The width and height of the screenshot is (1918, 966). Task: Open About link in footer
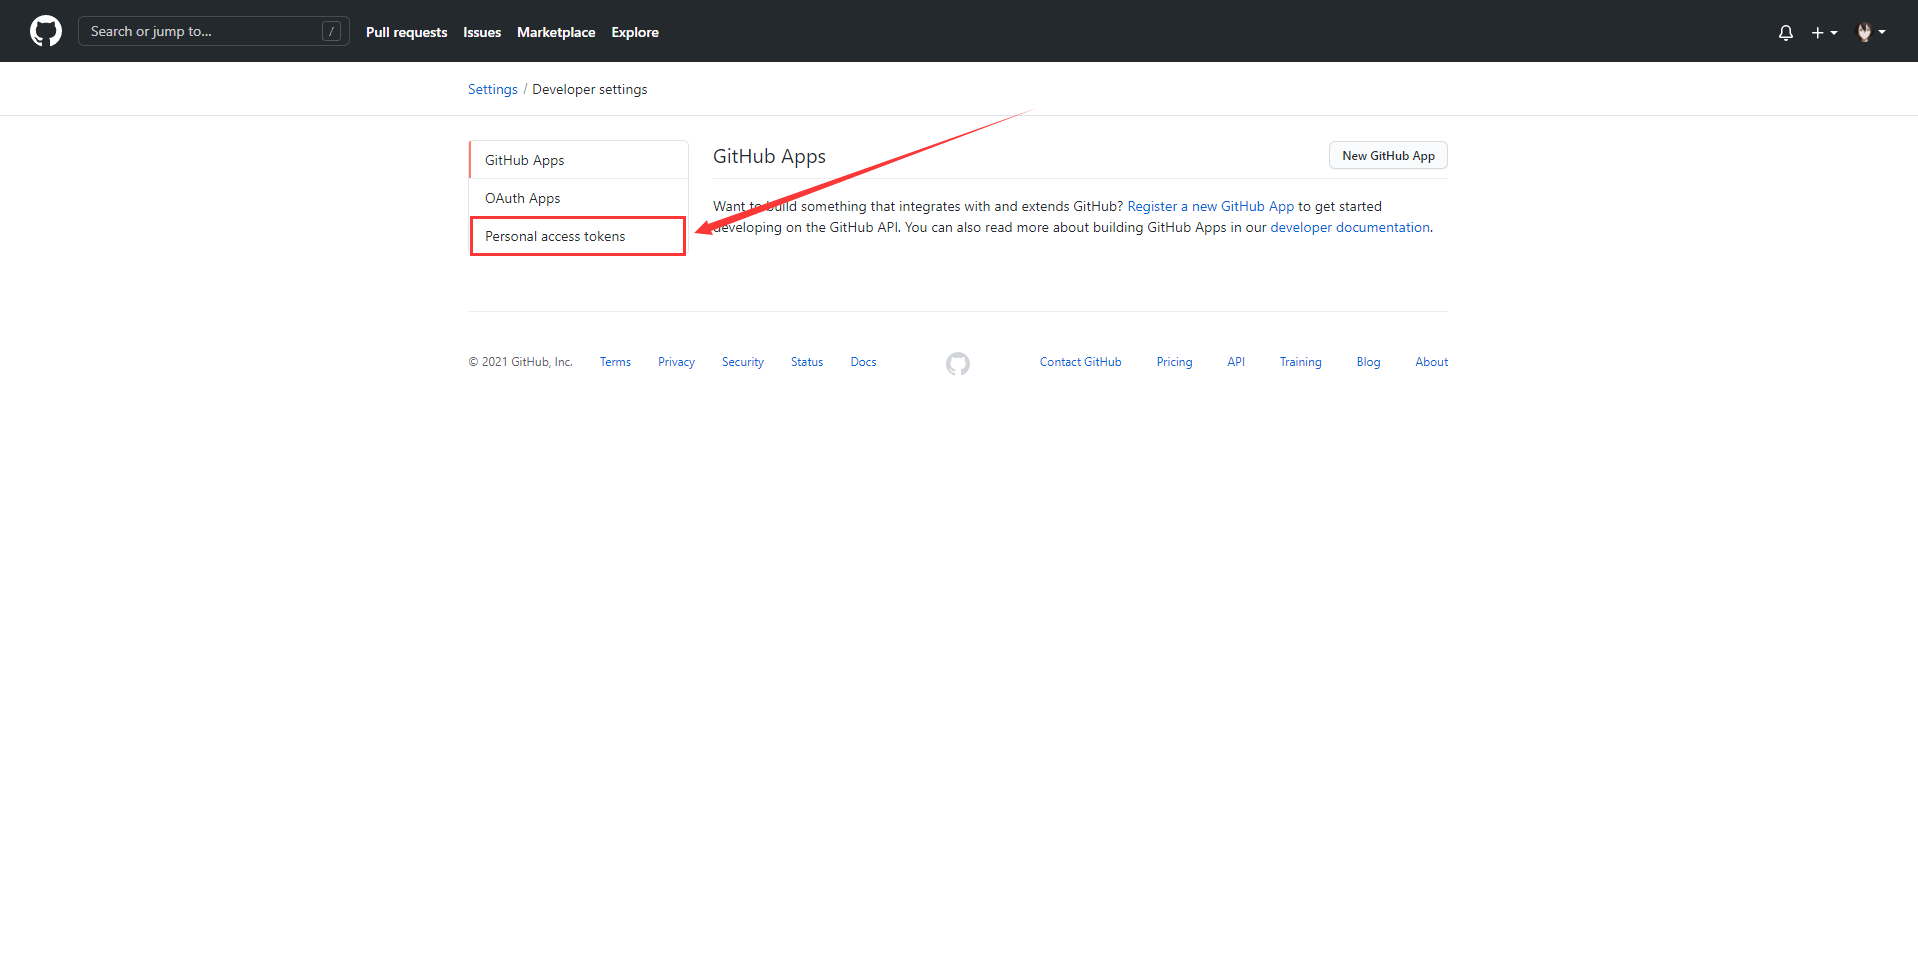[x=1431, y=362]
